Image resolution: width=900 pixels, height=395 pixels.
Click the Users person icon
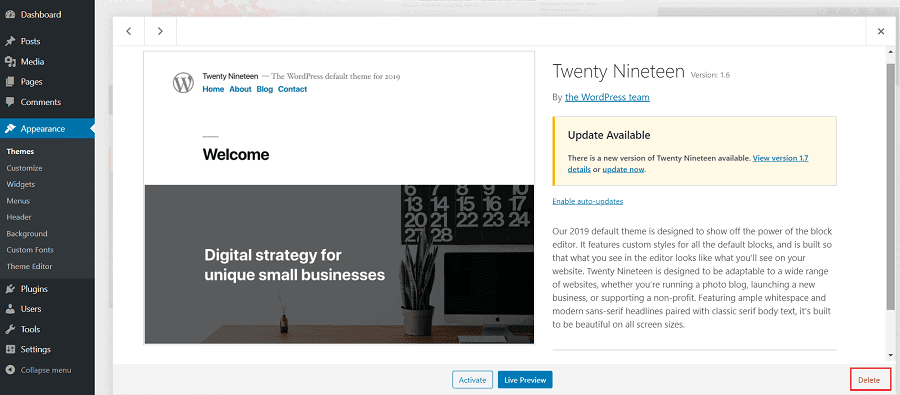pyautogui.click(x=10, y=309)
